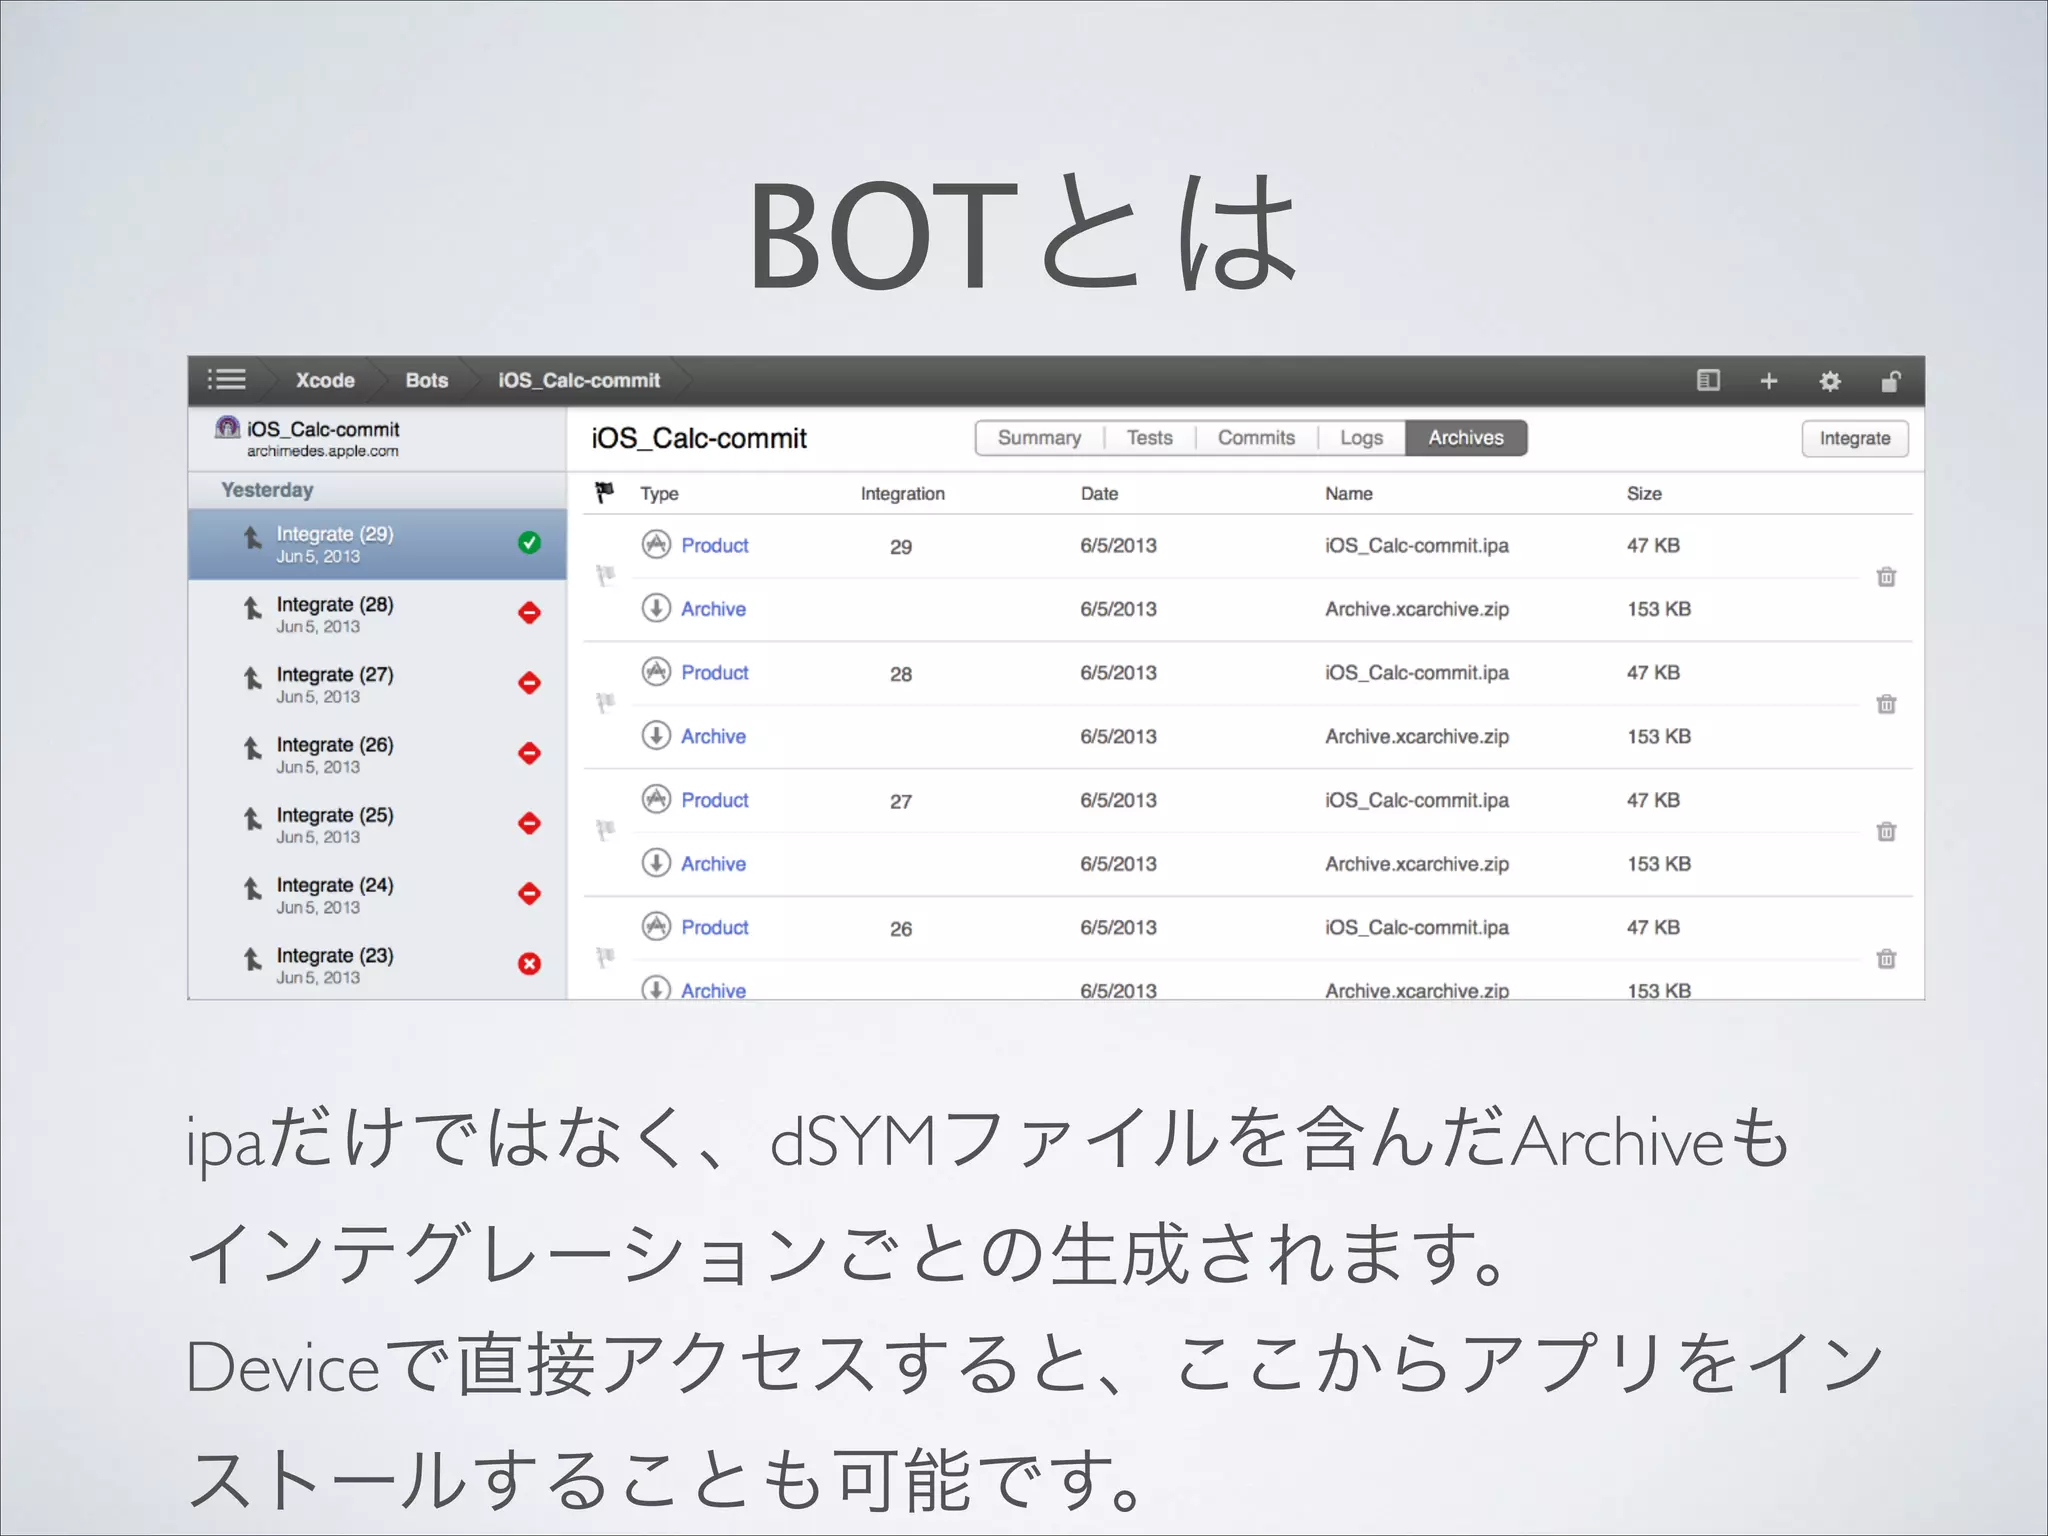Flag integration 28 archive group
This screenshot has width=2048, height=1536.
605,703
